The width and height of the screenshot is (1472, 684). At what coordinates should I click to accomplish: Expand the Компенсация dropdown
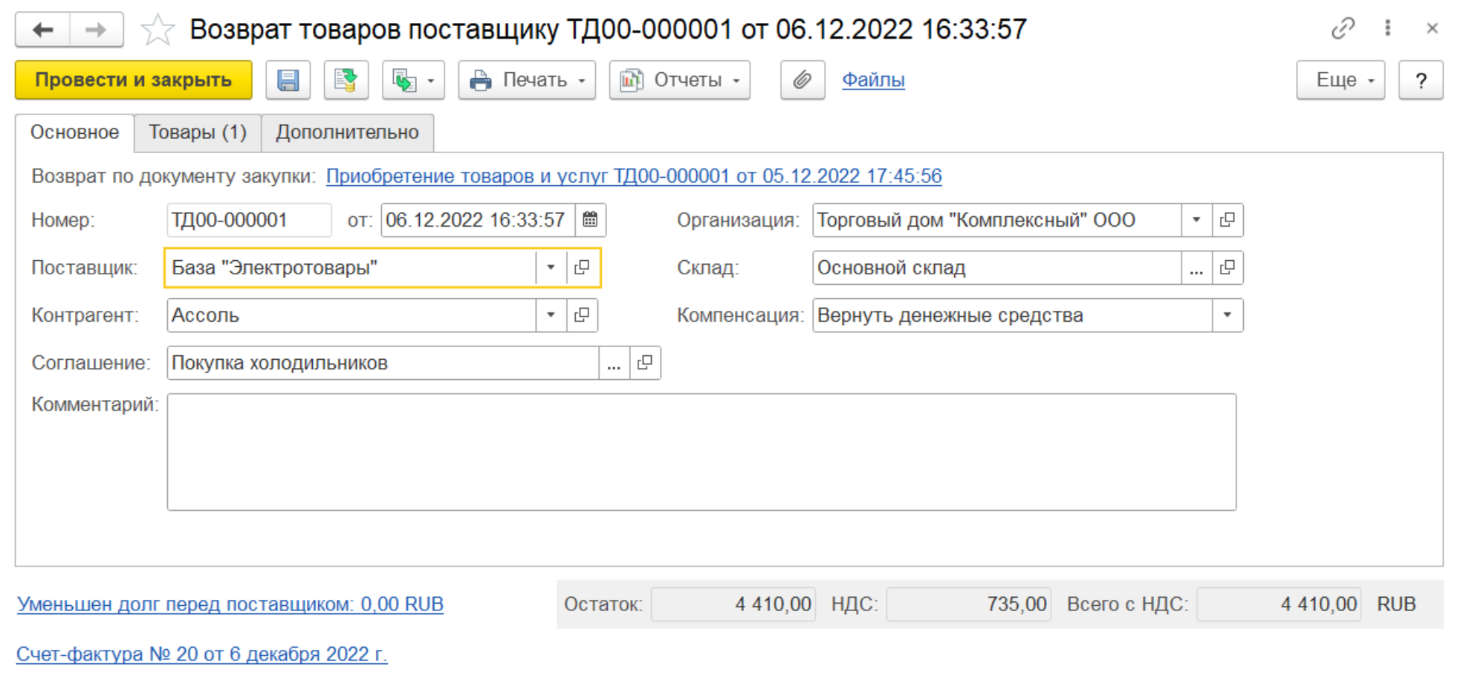(1227, 316)
